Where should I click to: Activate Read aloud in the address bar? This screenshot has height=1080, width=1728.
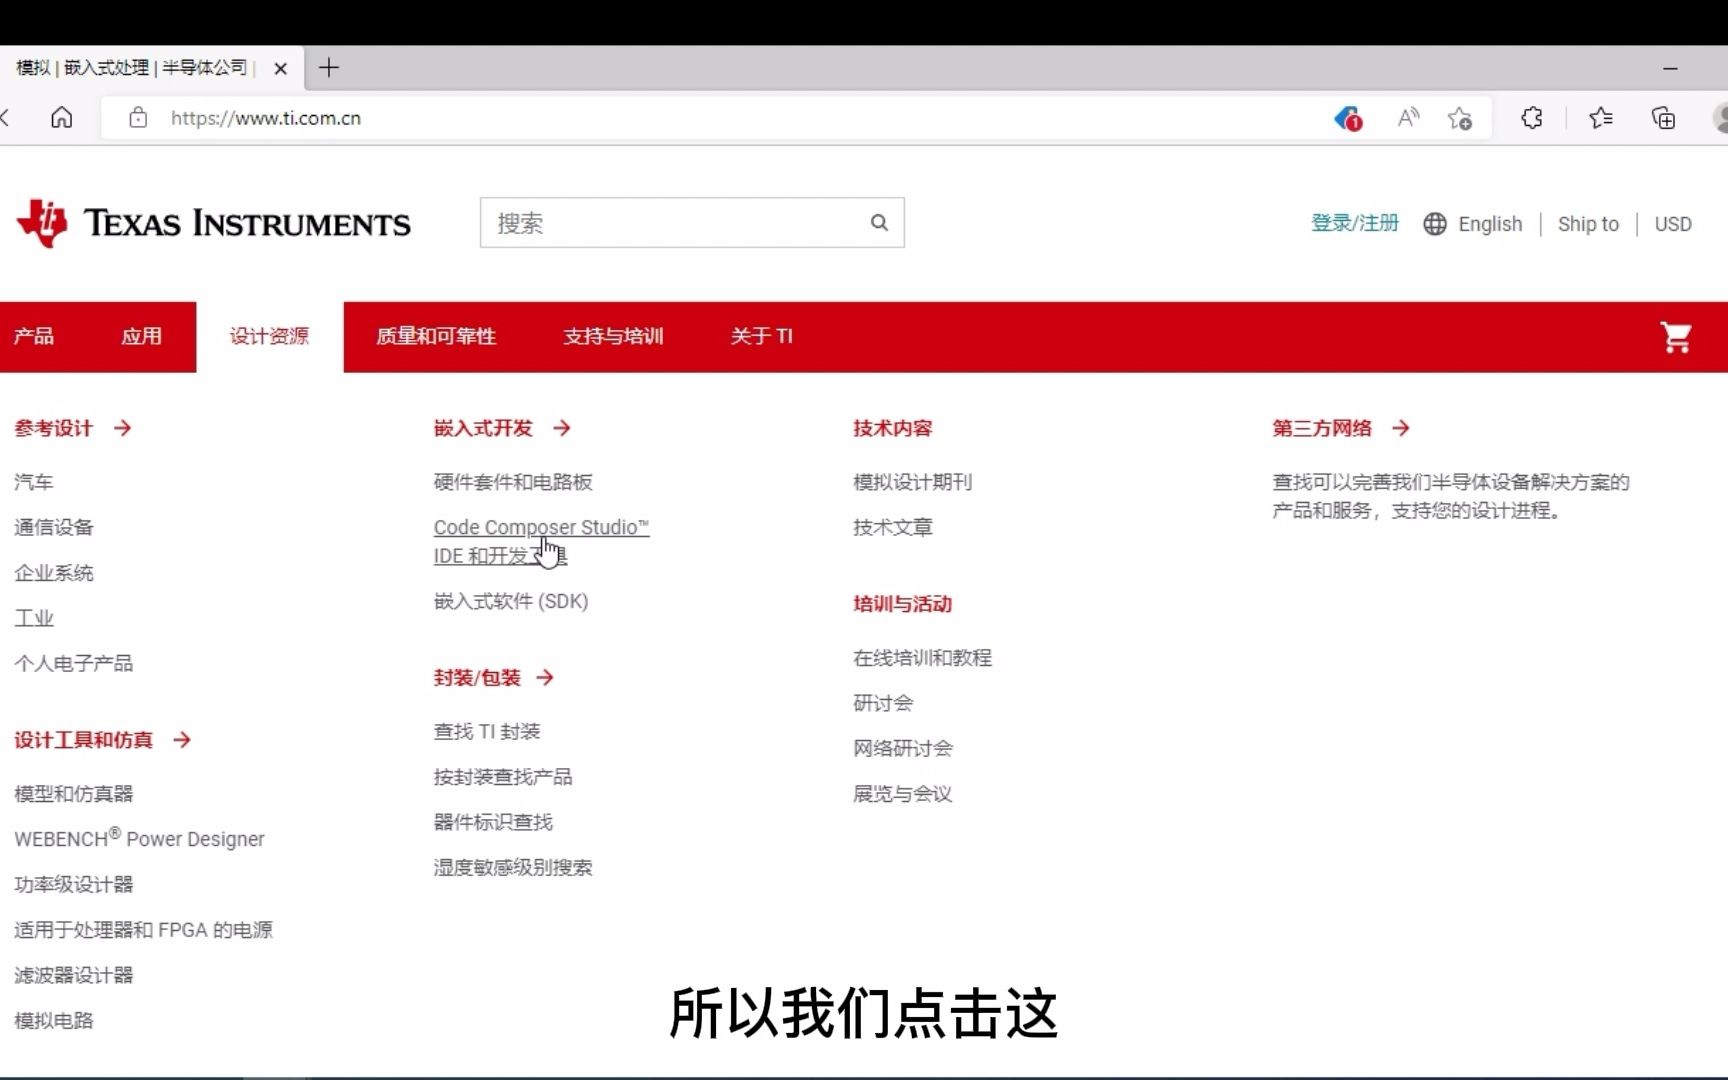tap(1407, 118)
